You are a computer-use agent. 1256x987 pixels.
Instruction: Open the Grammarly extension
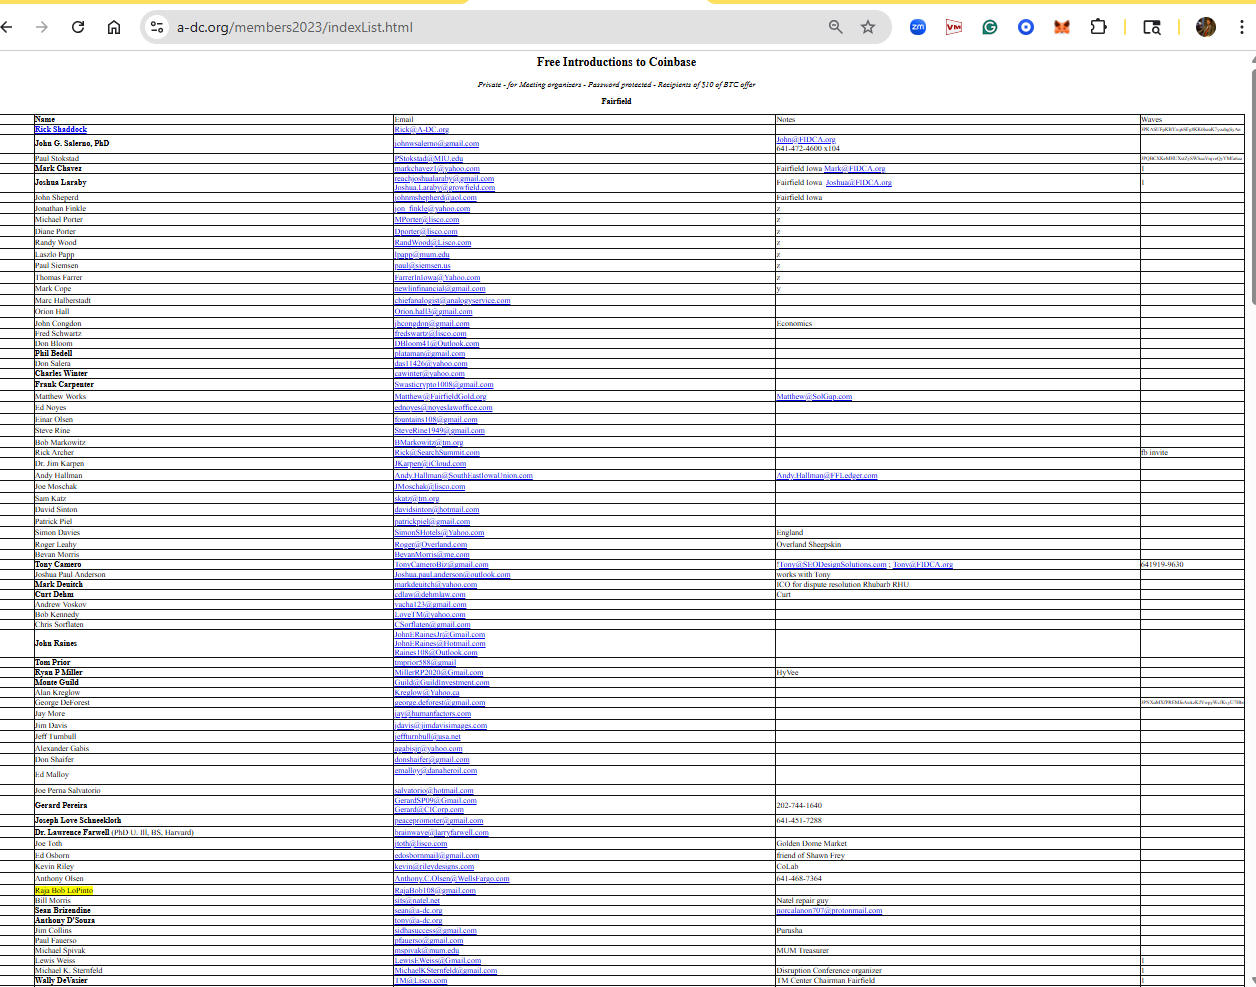tap(990, 27)
